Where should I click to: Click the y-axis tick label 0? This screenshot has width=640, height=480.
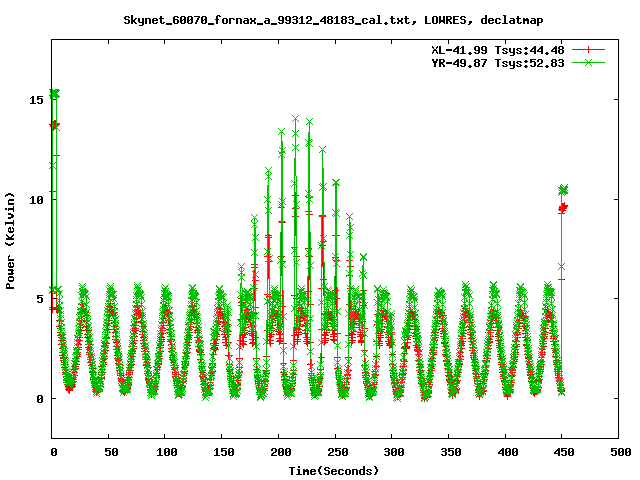(x=40, y=399)
